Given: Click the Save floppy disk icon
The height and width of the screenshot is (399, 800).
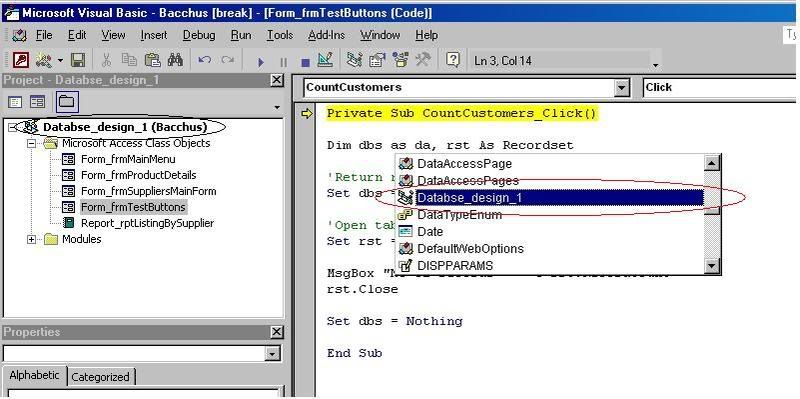Looking at the screenshot, I should coord(78,61).
